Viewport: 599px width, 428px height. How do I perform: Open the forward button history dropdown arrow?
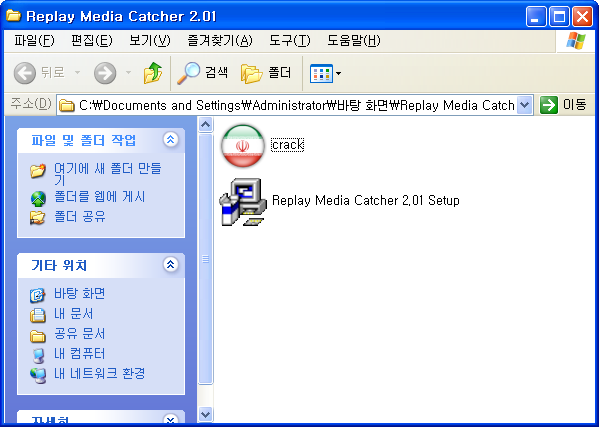click(x=128, y=73)
